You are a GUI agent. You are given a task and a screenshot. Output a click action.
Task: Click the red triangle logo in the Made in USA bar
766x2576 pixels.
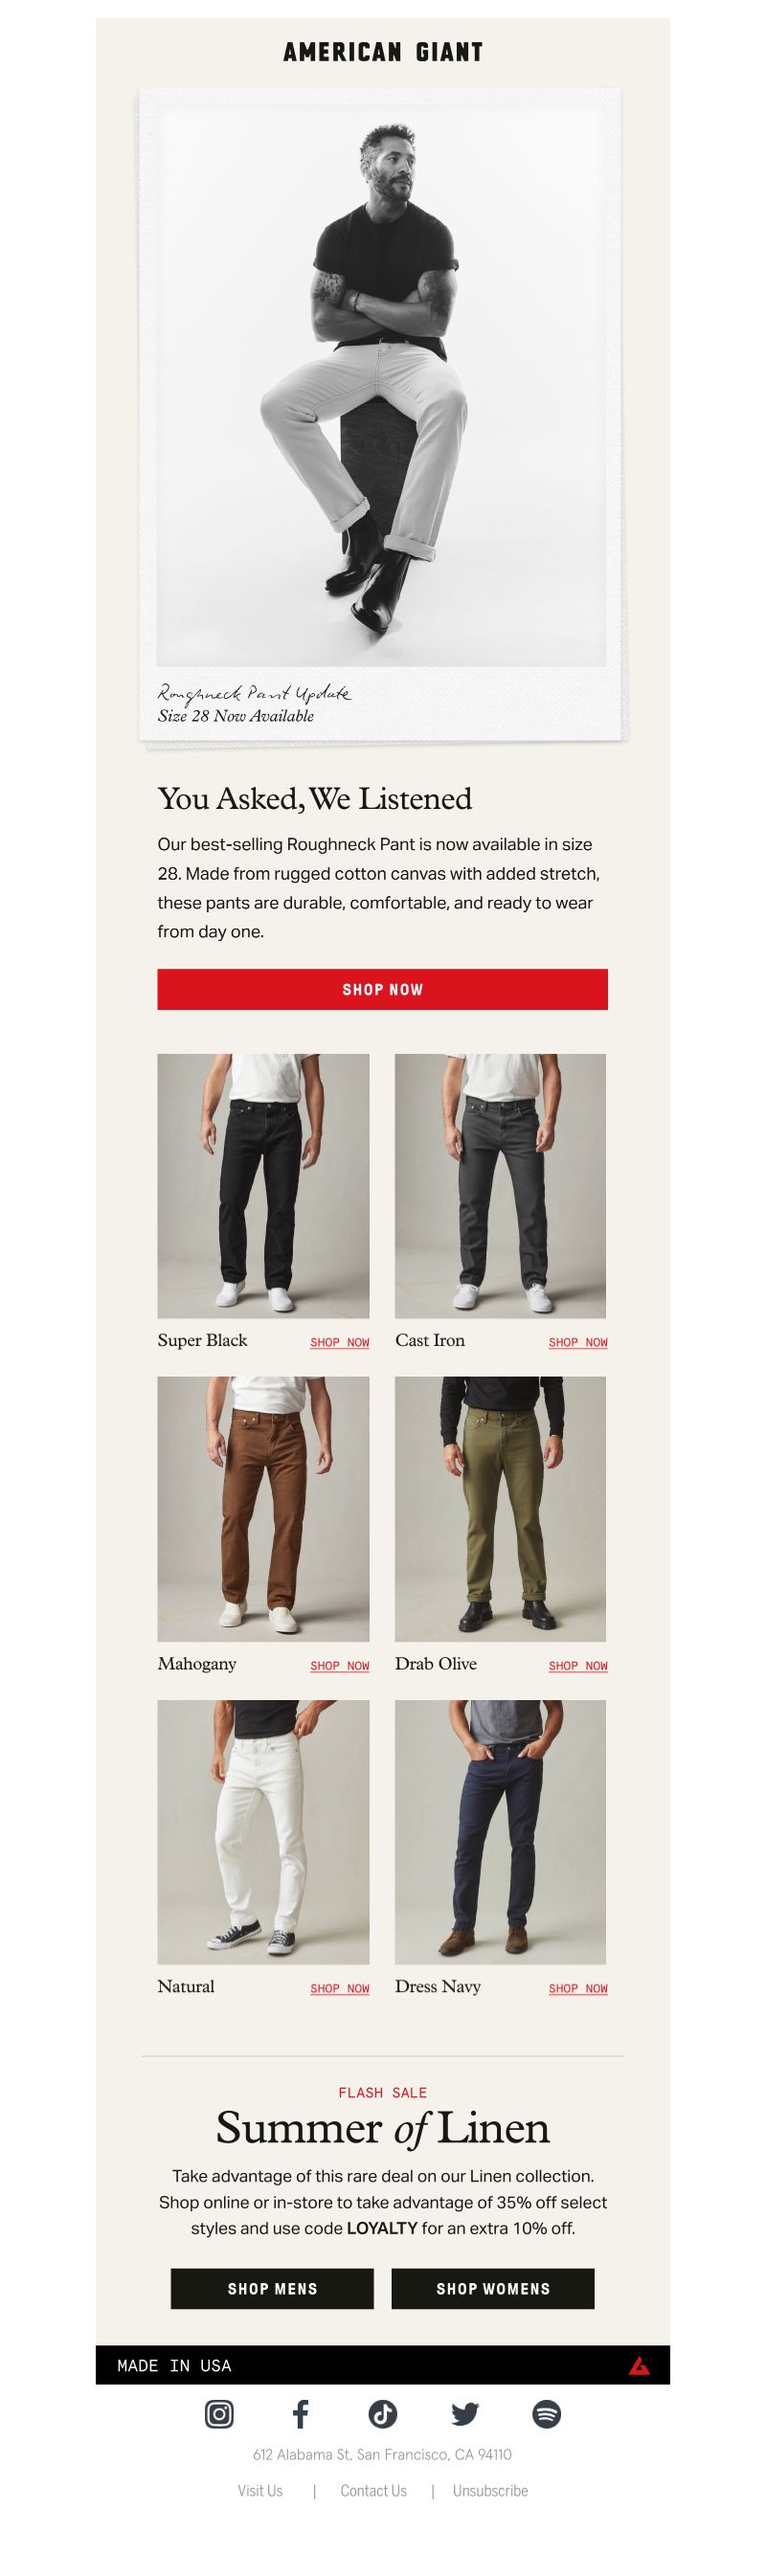coord(639,2365)
